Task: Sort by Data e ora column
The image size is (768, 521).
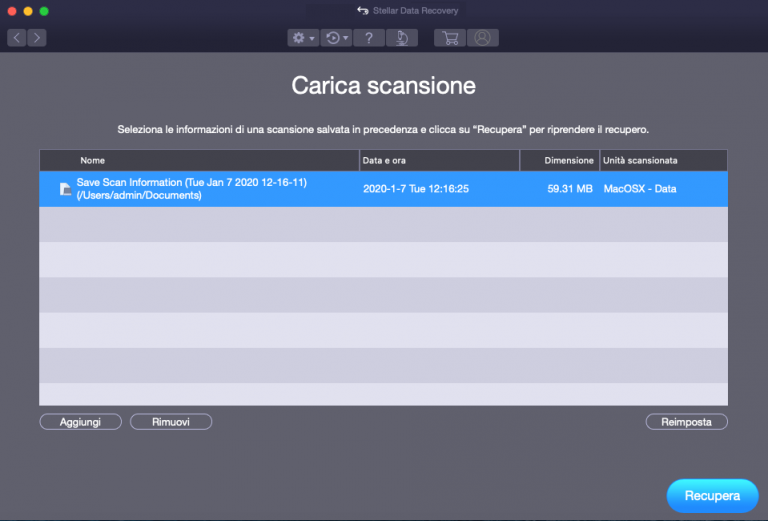Action: [x=385, y=160]
